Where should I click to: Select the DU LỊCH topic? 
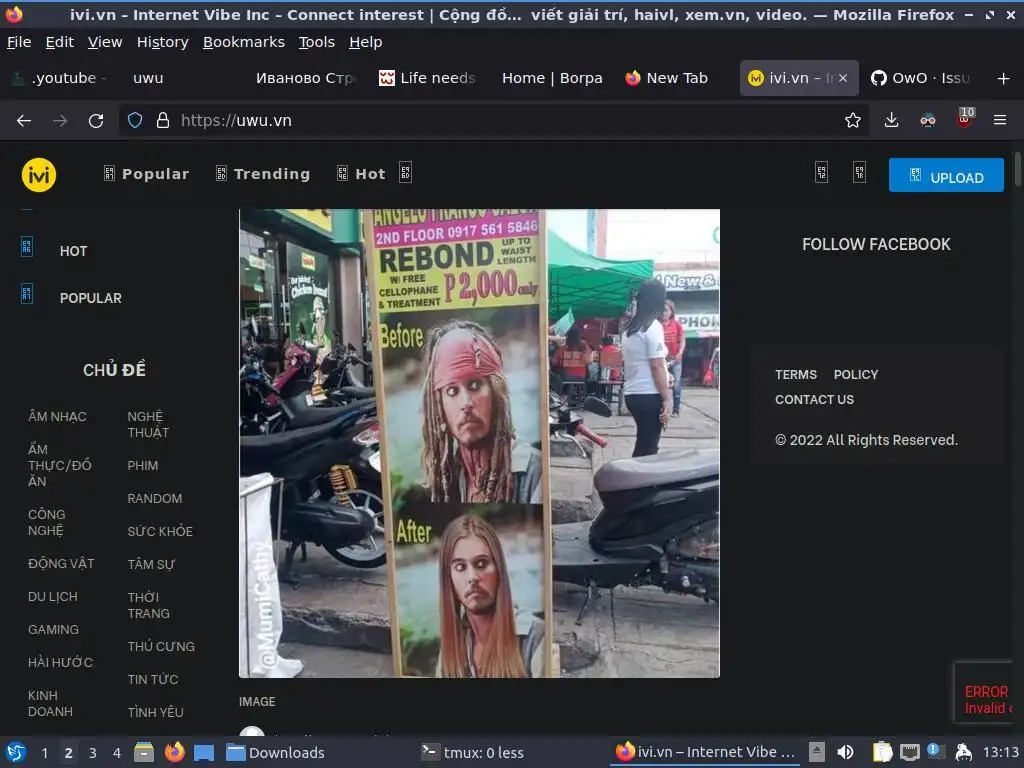click(x=52, y=596)
